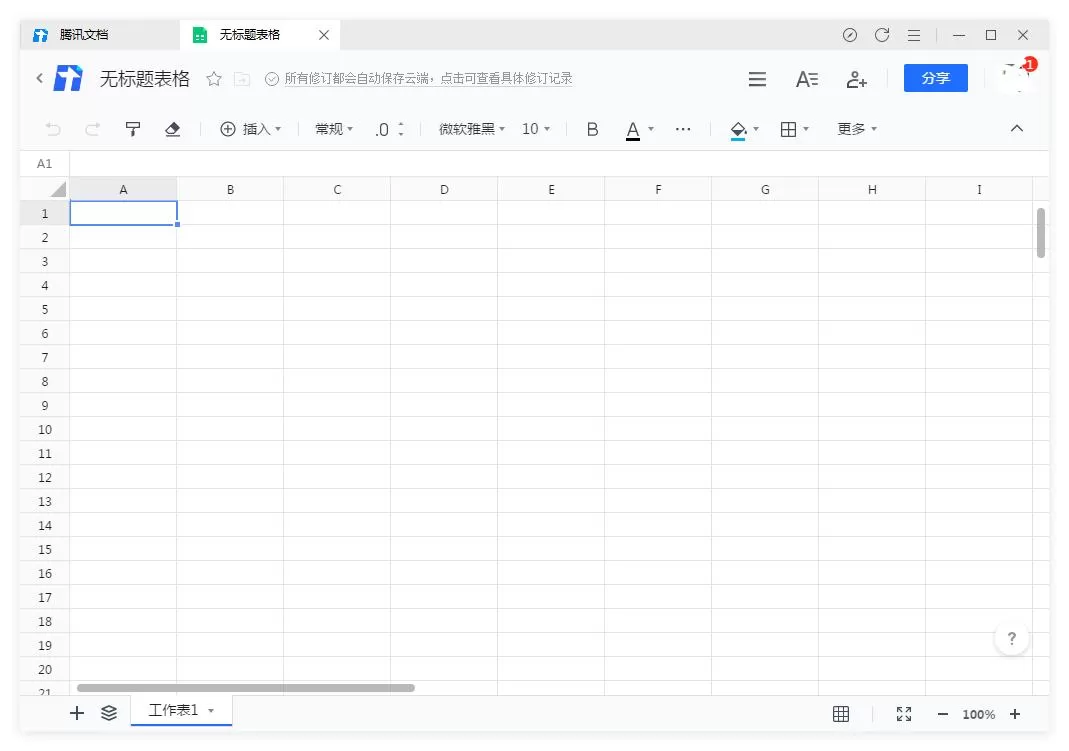Viewport: 1069px width, 751px height.
Task: Open font color dropdown arrow
Action: (651, 129)
